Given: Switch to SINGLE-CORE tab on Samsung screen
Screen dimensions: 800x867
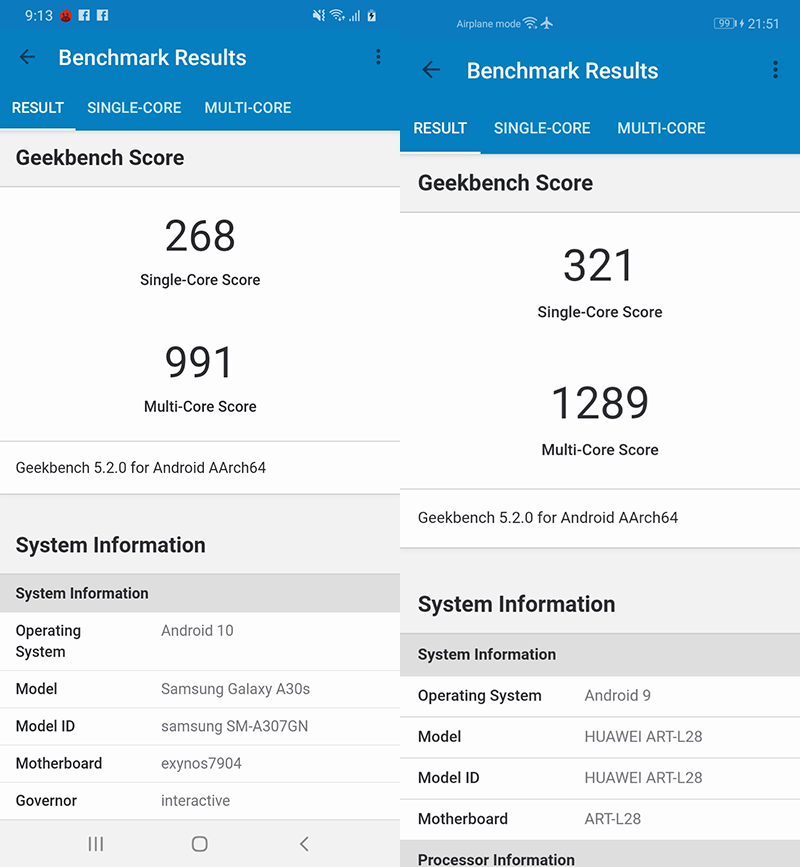Looking at the screenshot, I should (134, 108).
